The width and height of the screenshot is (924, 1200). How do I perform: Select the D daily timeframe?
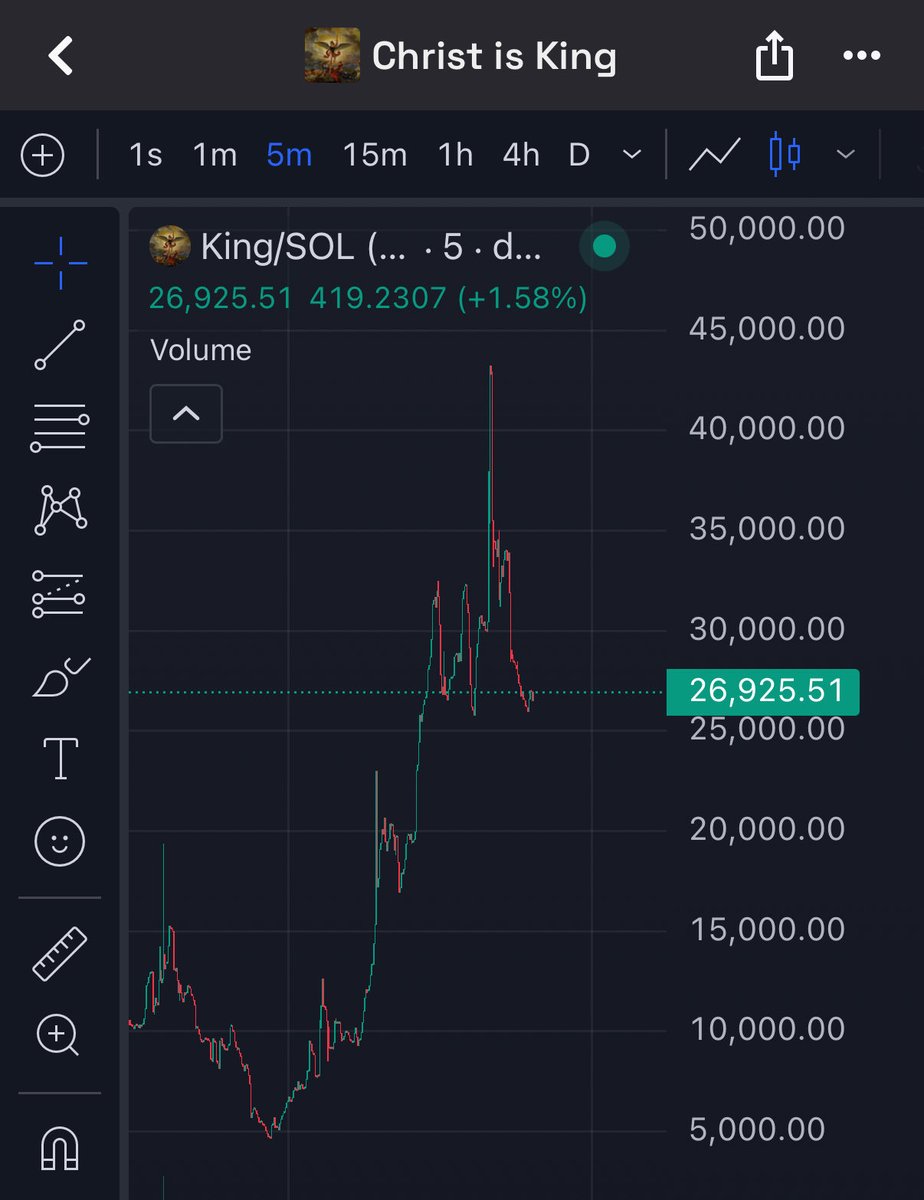(579, 155)
